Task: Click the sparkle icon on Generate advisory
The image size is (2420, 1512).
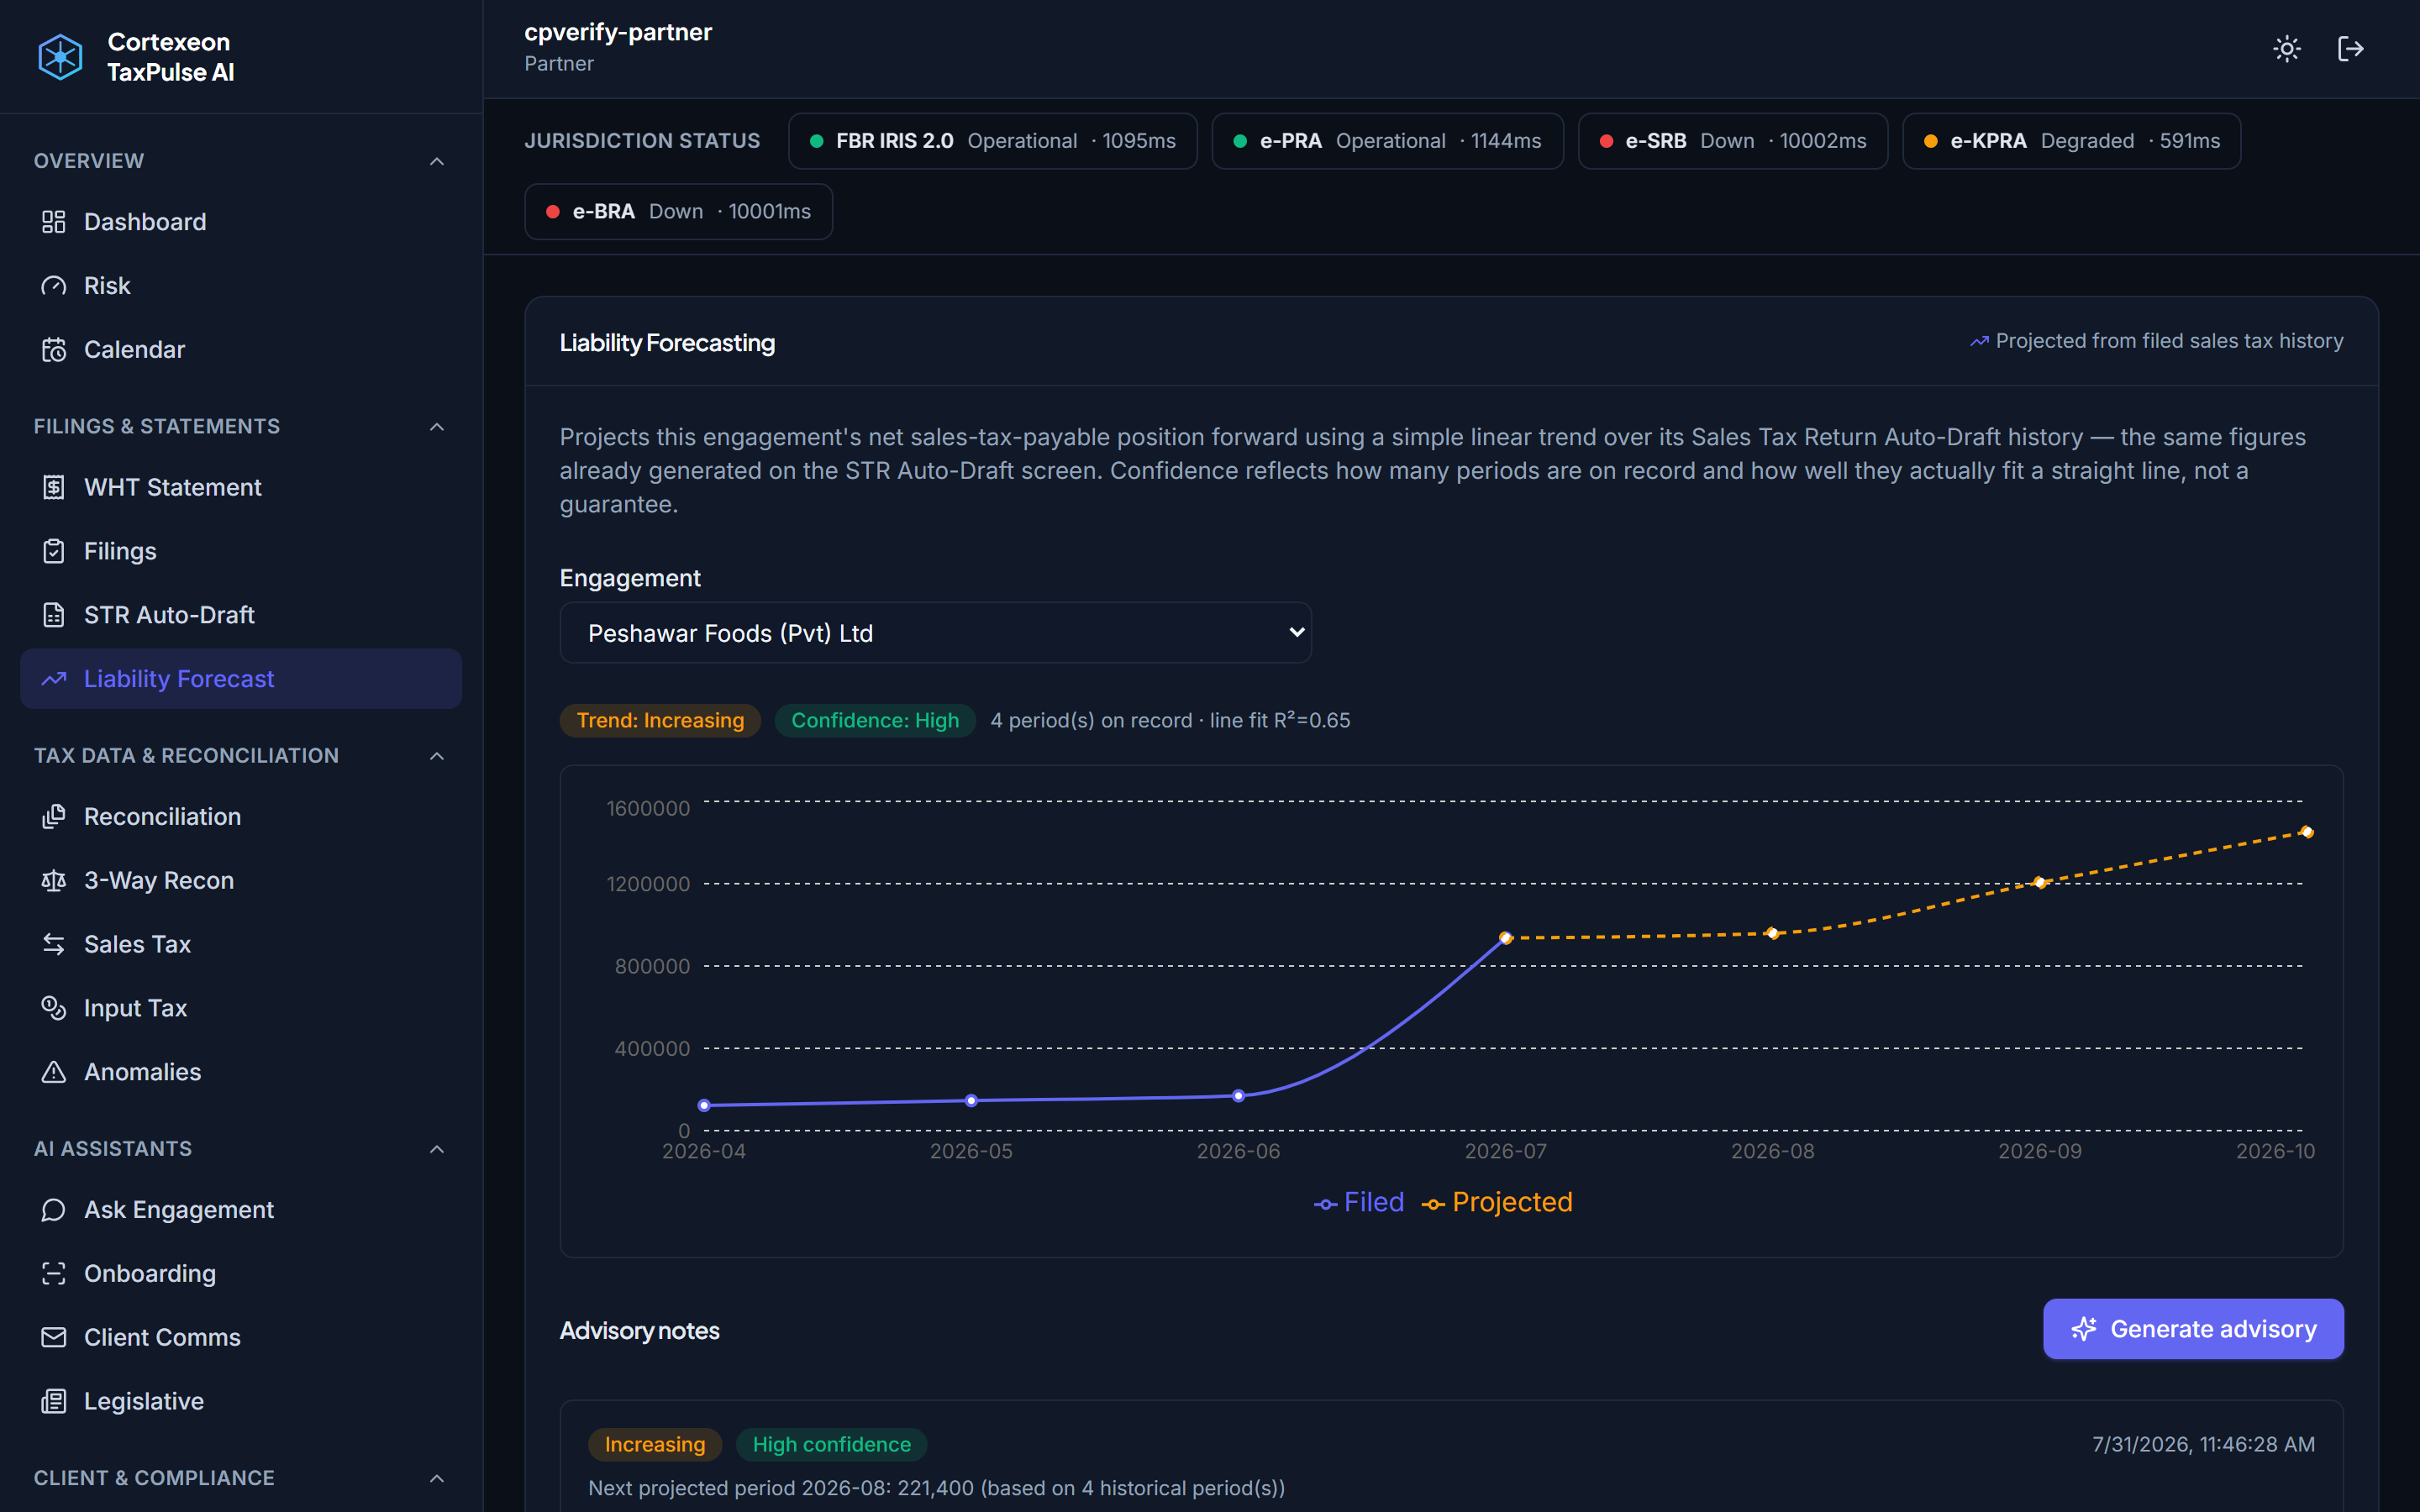Action: pos(2084,1329)
